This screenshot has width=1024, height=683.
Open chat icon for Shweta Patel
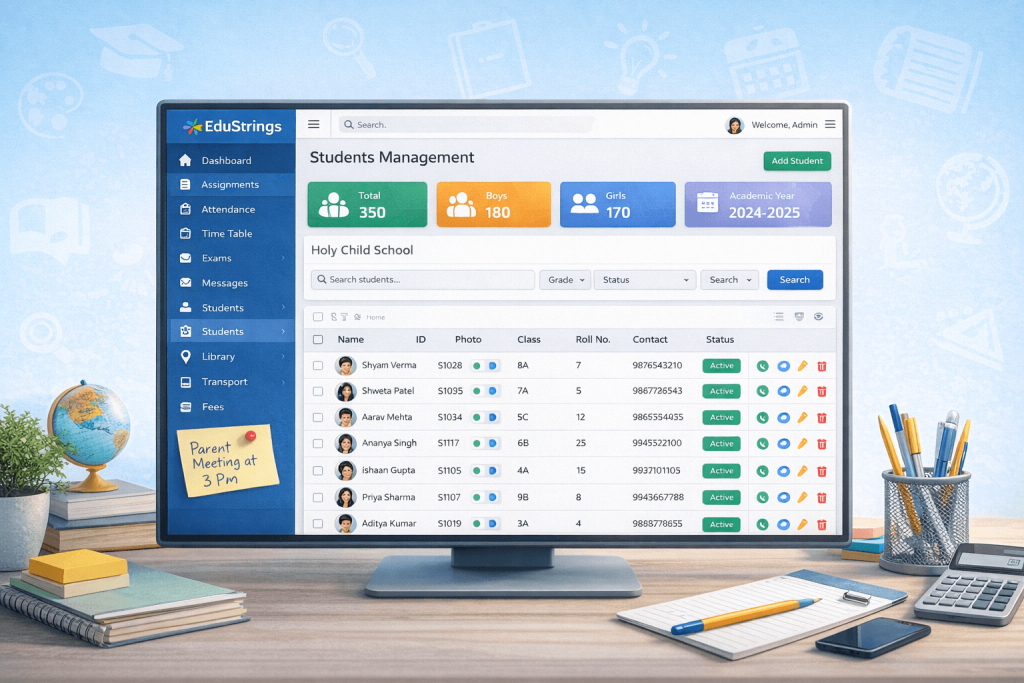(783, 392)
